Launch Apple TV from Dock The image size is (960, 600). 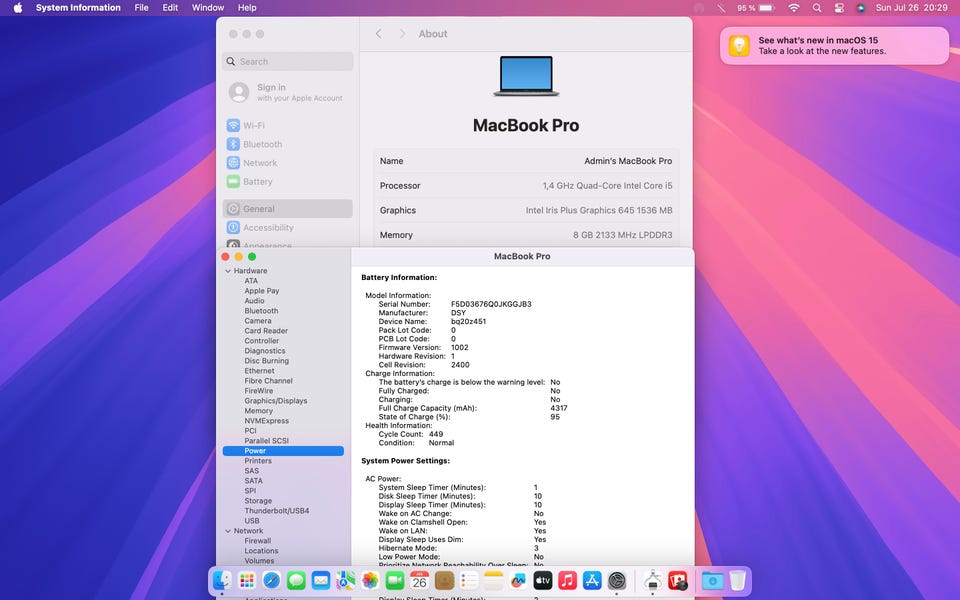tap(543, 580)
